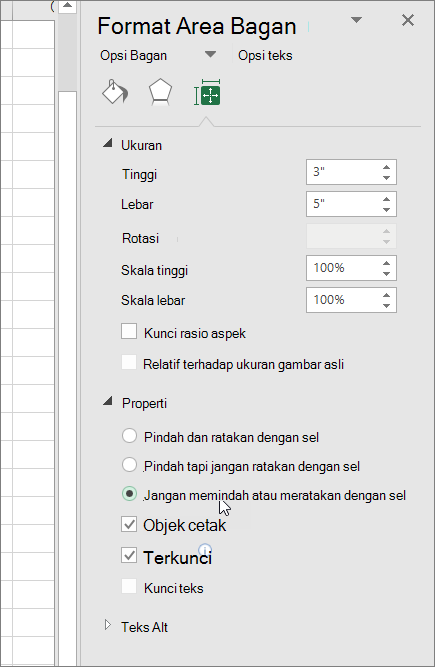Open the Fill & Line paint bucket tab

[x=115, y=92]
